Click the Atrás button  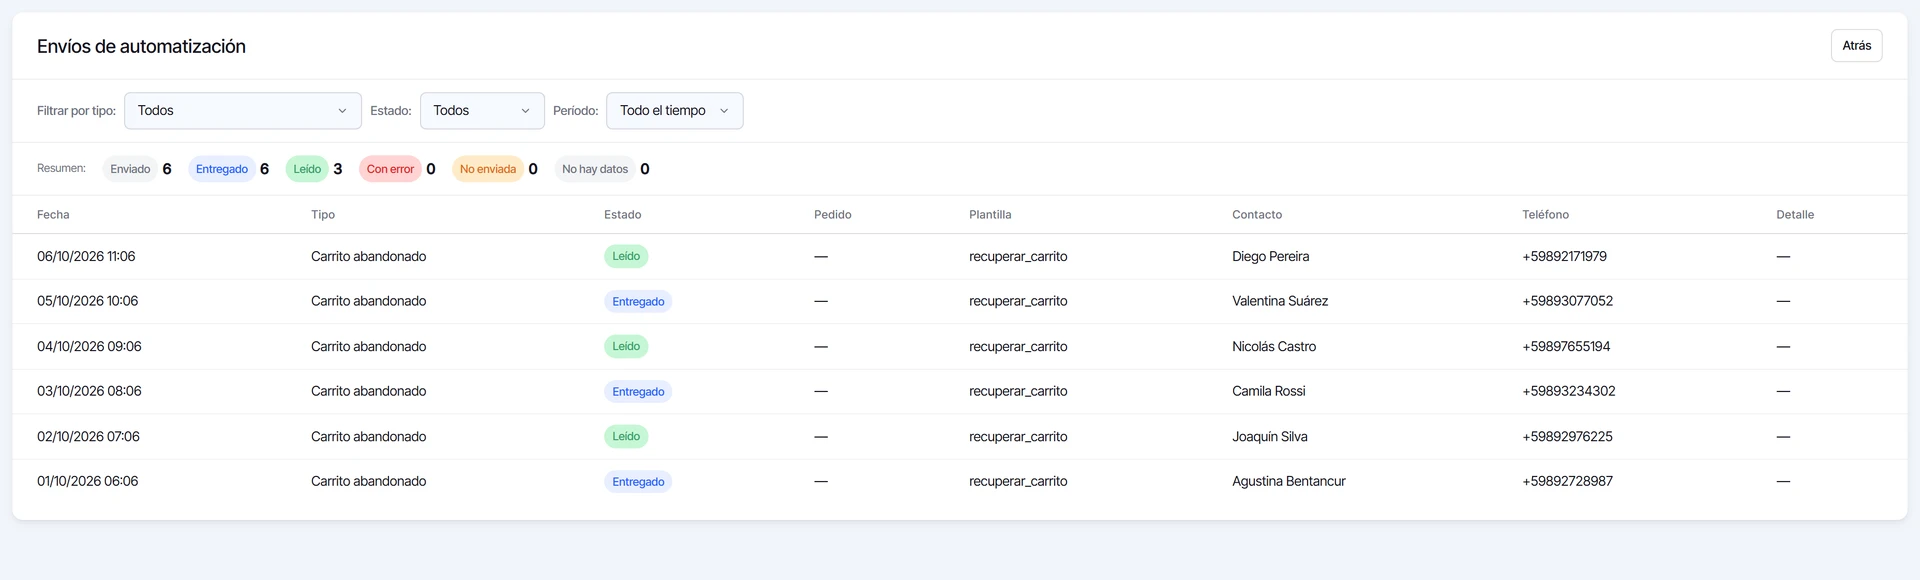[1856, 46]
